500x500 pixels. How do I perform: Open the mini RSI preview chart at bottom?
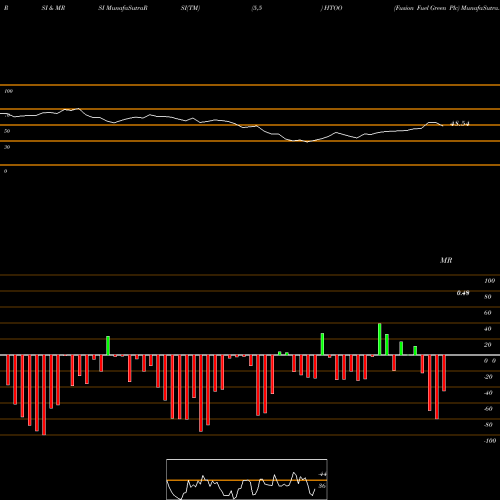tap(247, 479)
